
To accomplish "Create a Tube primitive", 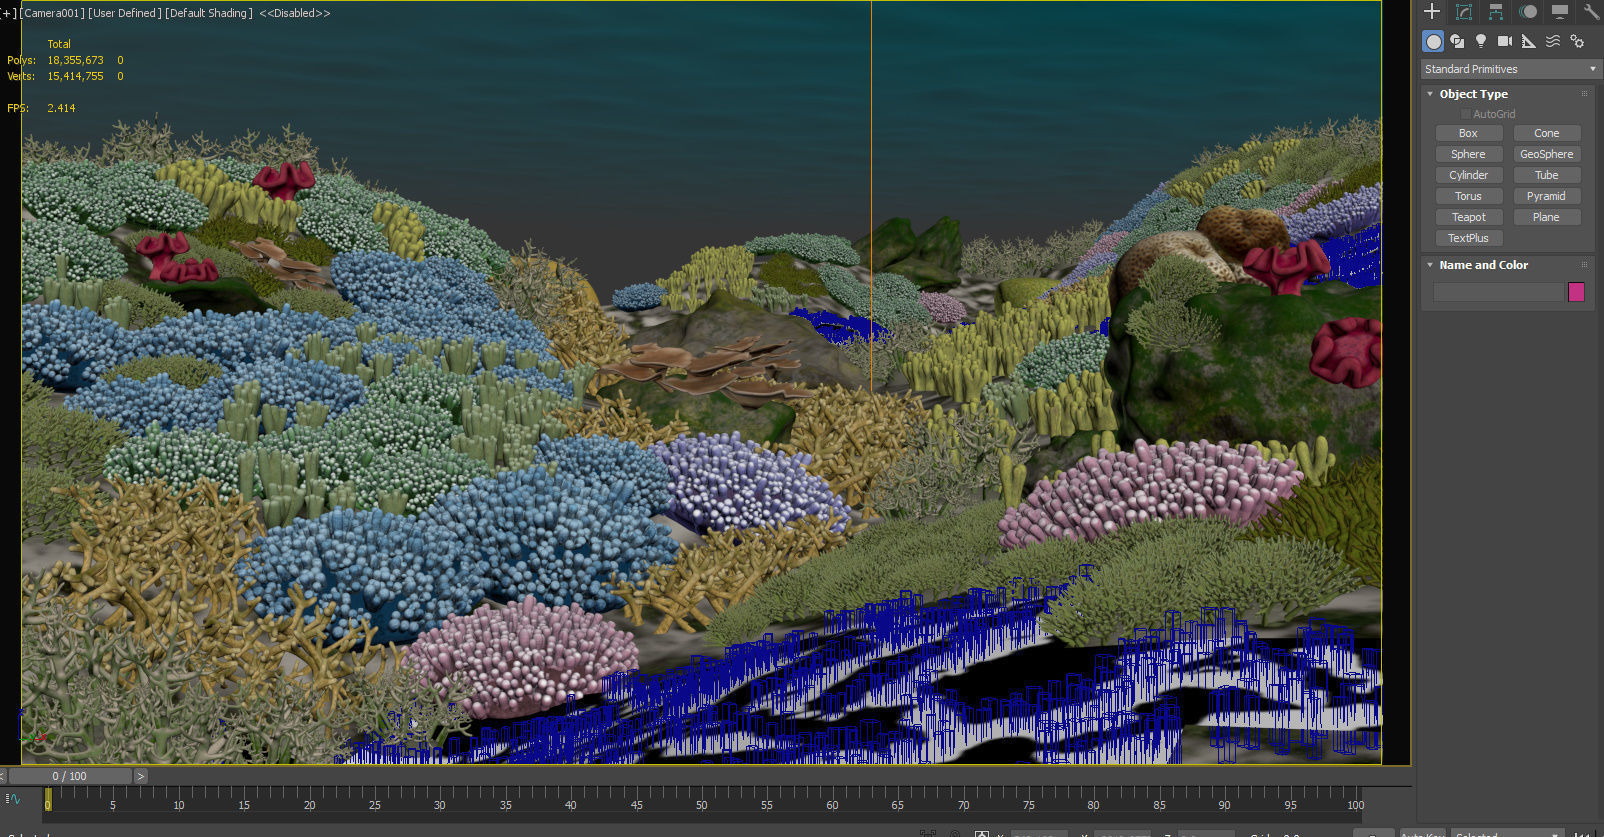I will (x=1546, y=175).
